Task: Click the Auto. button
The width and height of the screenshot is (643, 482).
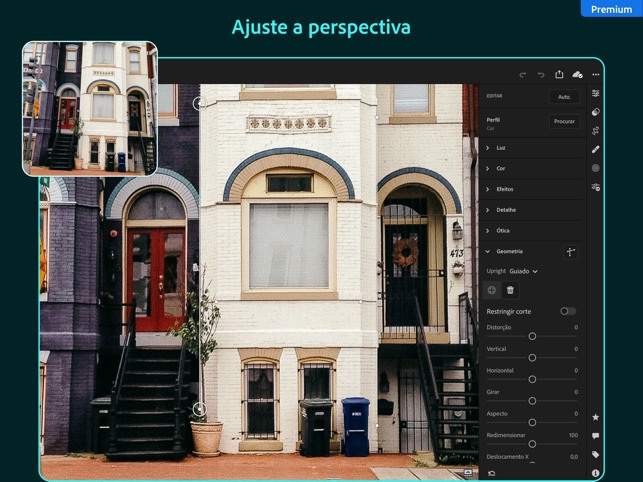Action: click(564, 97)
